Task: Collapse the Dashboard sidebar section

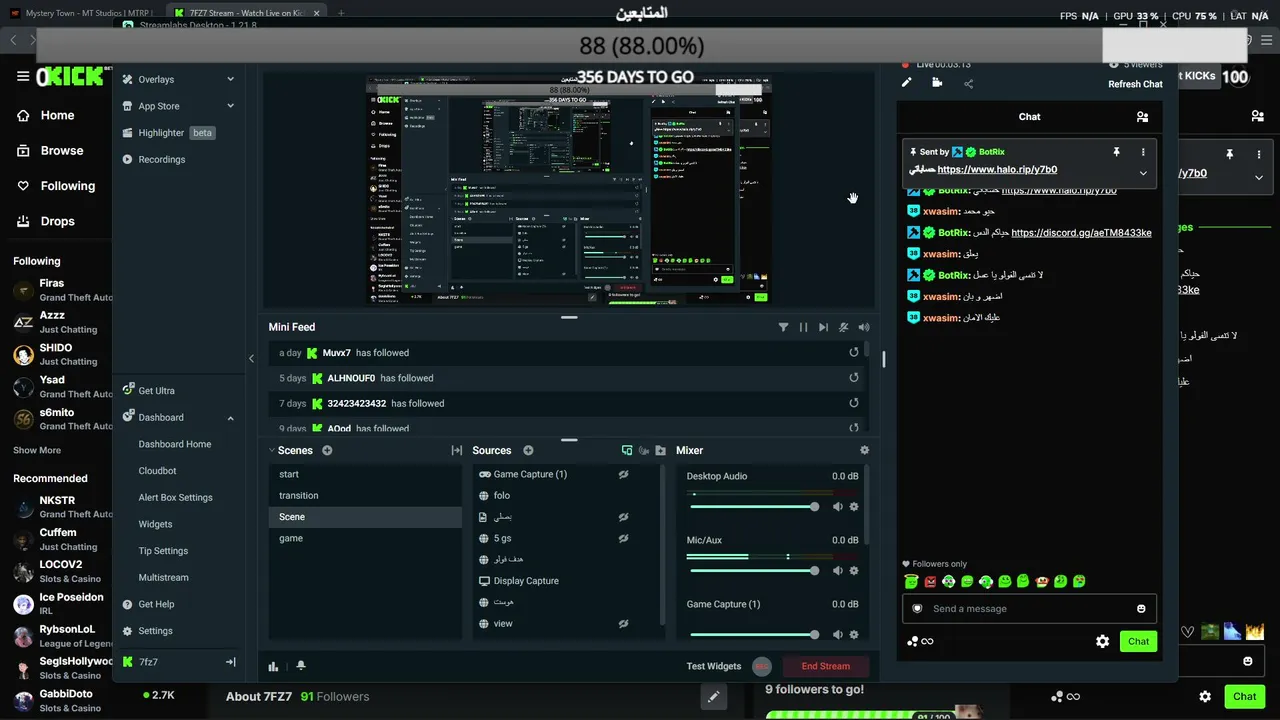Action: point(230,418)
